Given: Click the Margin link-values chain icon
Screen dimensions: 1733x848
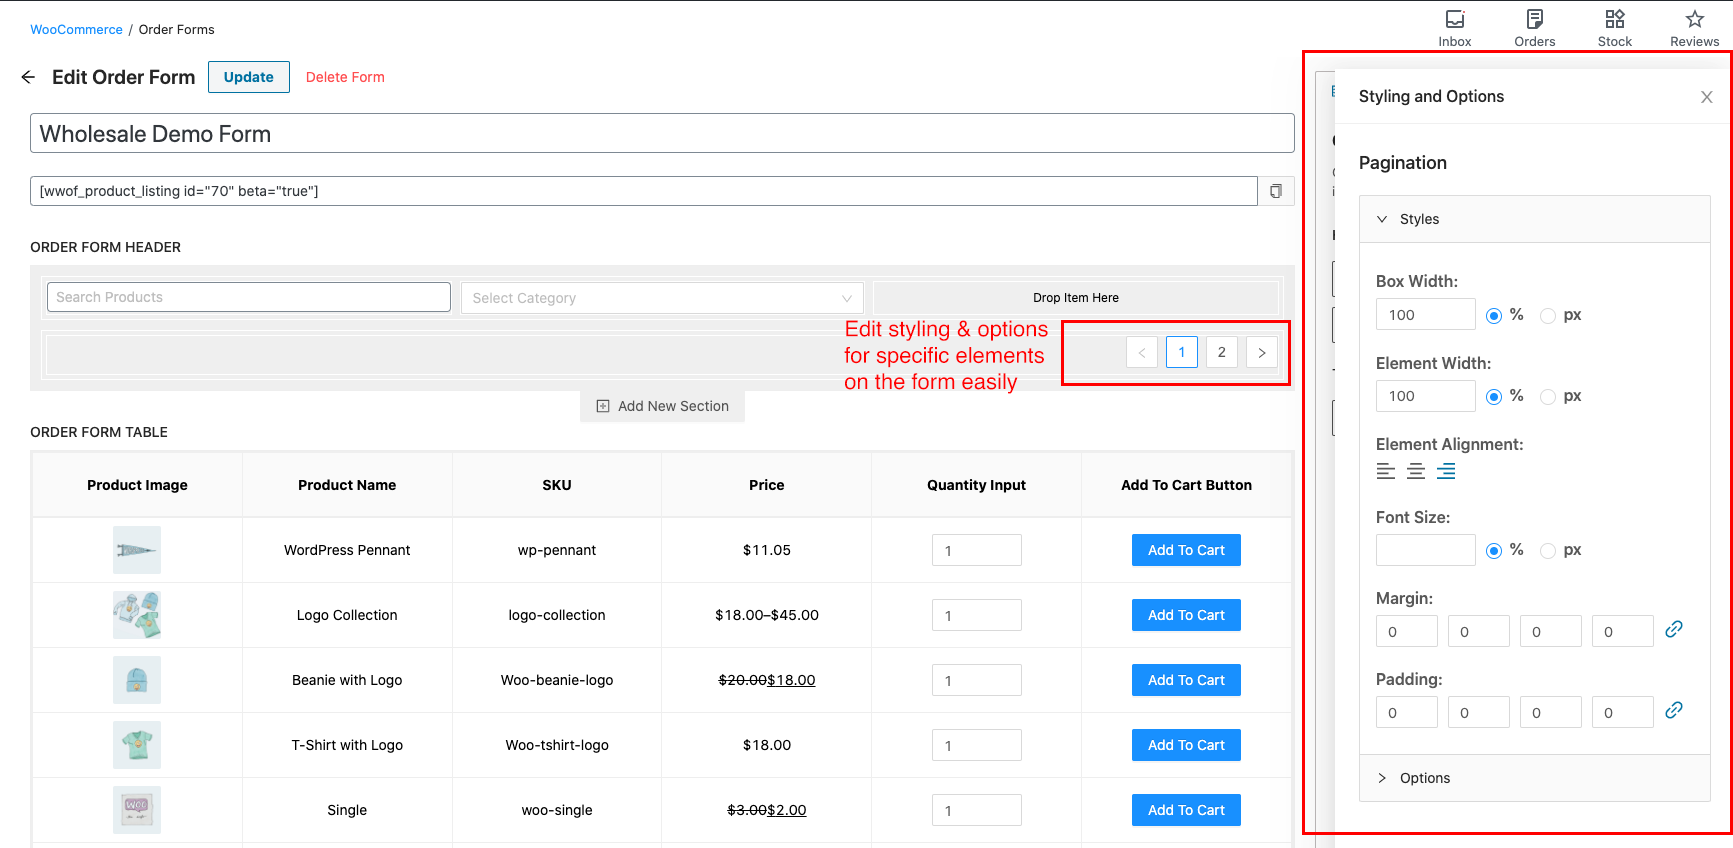Looking at the screenshot, I should [x=1673, y=630].
